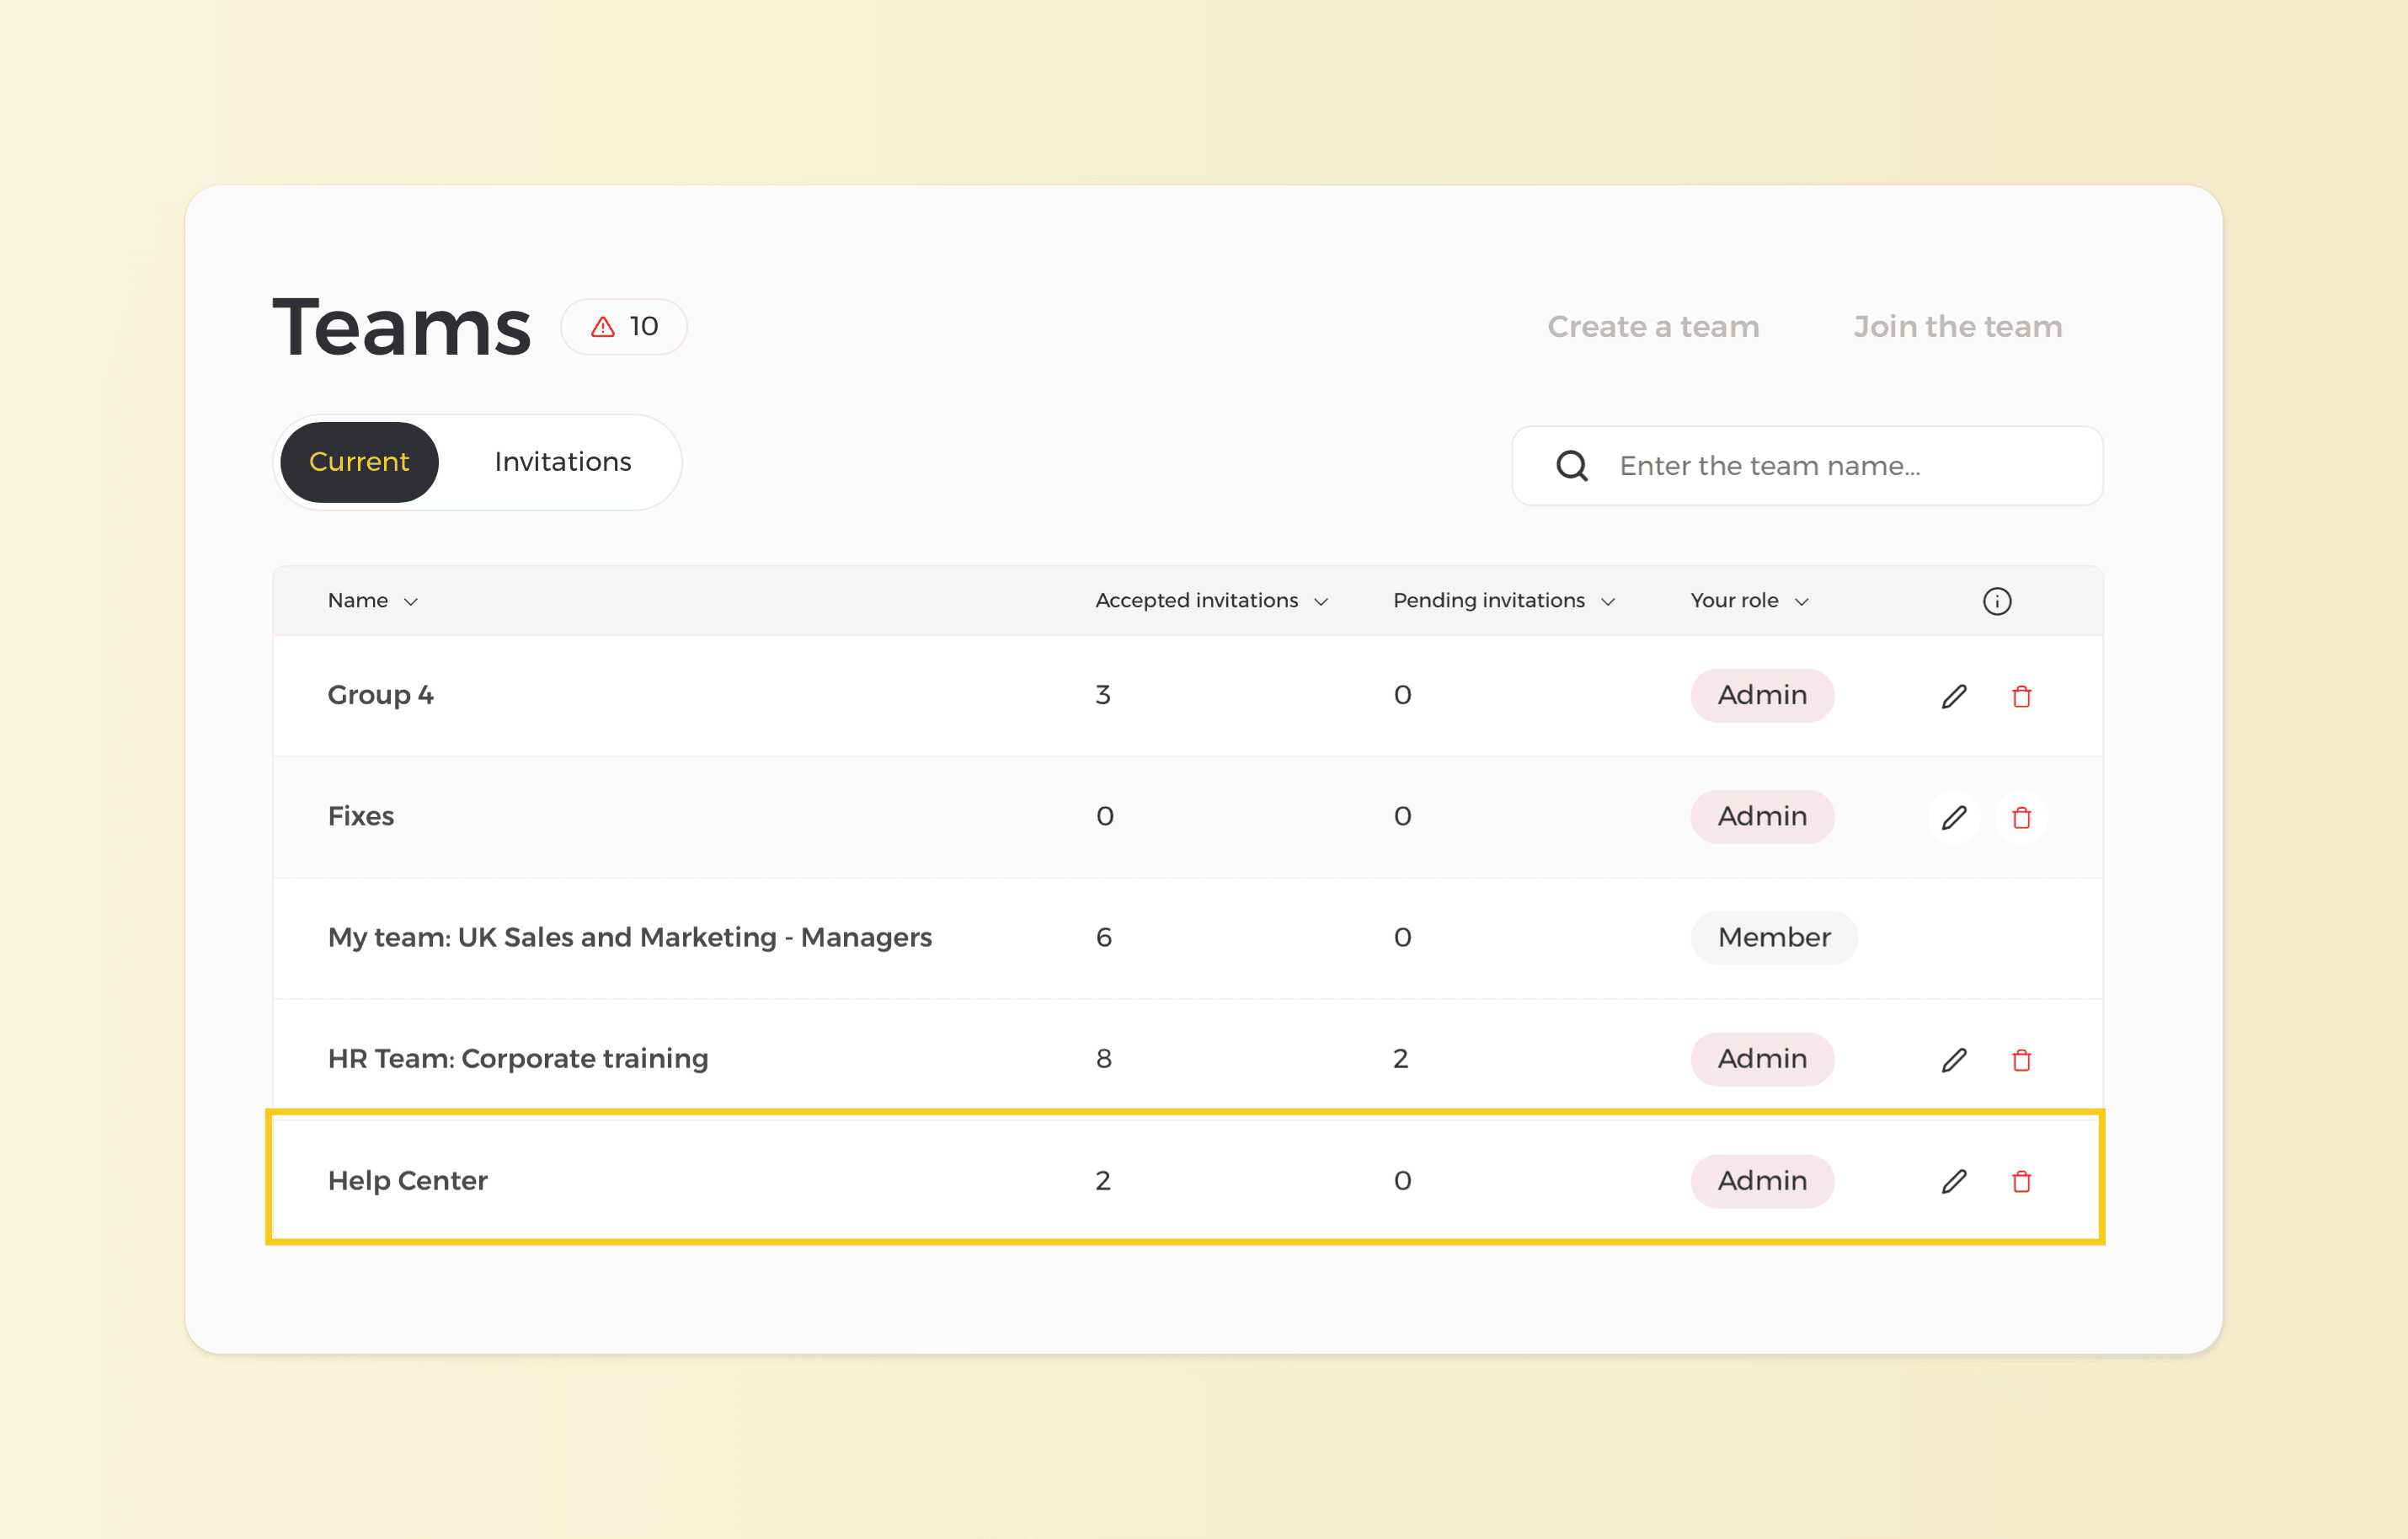The height and width of the screenshot is (1539, 2408).
Task: Click Join the team
Action: (x=1957, y=327)
